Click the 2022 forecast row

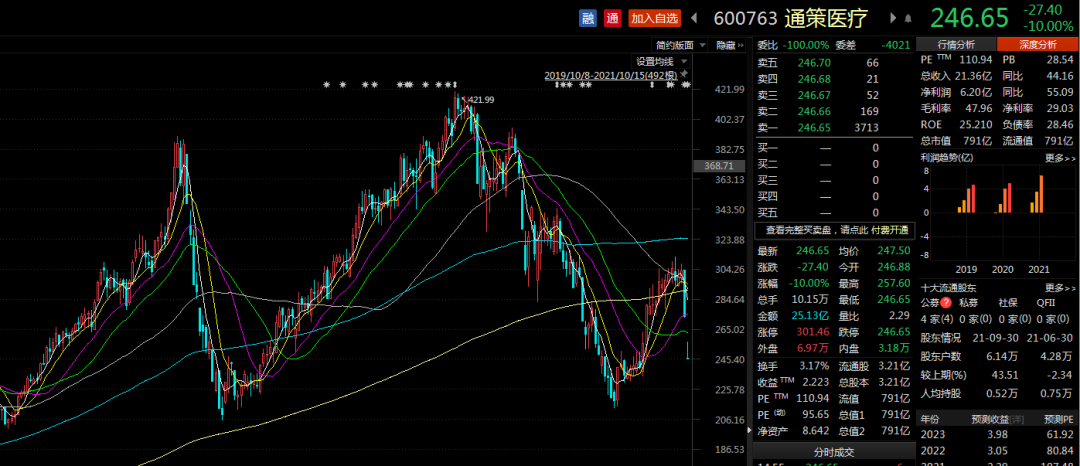pos(997,452)
